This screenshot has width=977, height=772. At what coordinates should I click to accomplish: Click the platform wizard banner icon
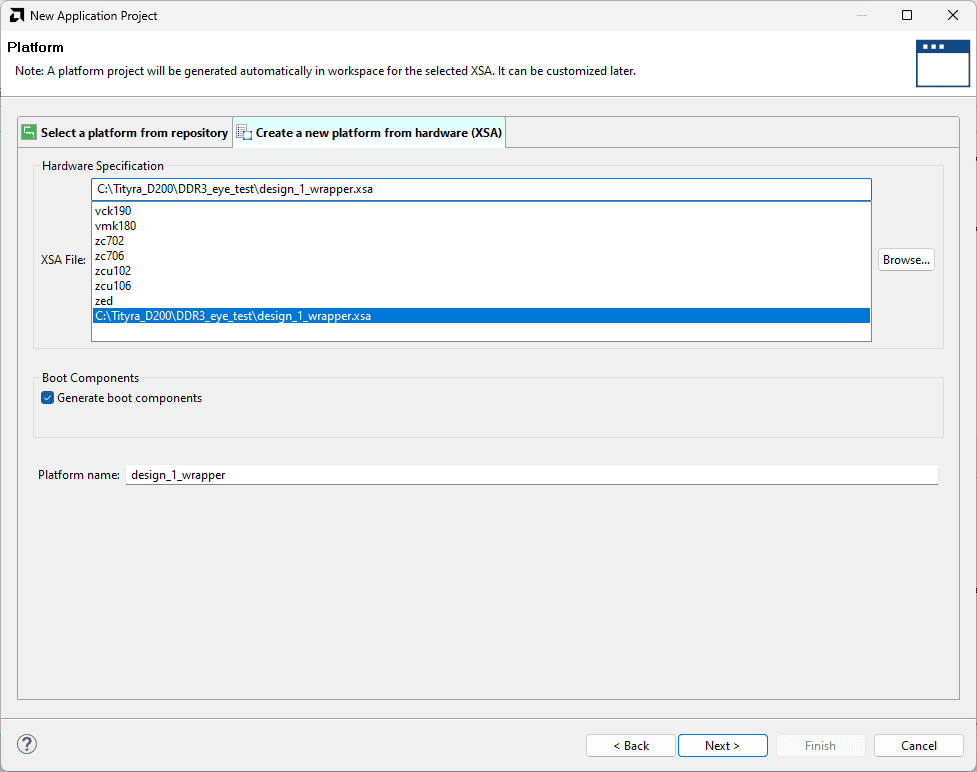click(x=942, y=63)
